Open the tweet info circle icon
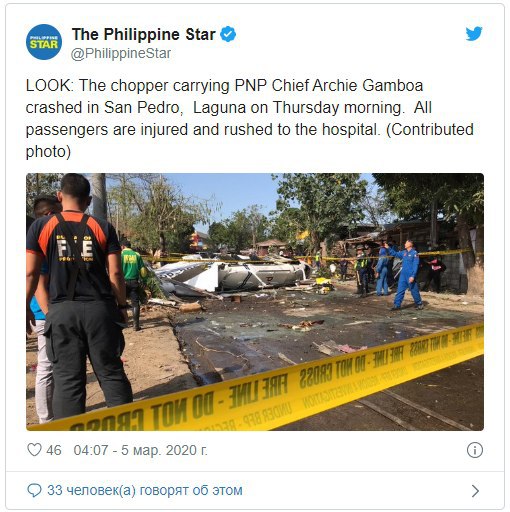This screenshot has height=512, width=510. 475,450
